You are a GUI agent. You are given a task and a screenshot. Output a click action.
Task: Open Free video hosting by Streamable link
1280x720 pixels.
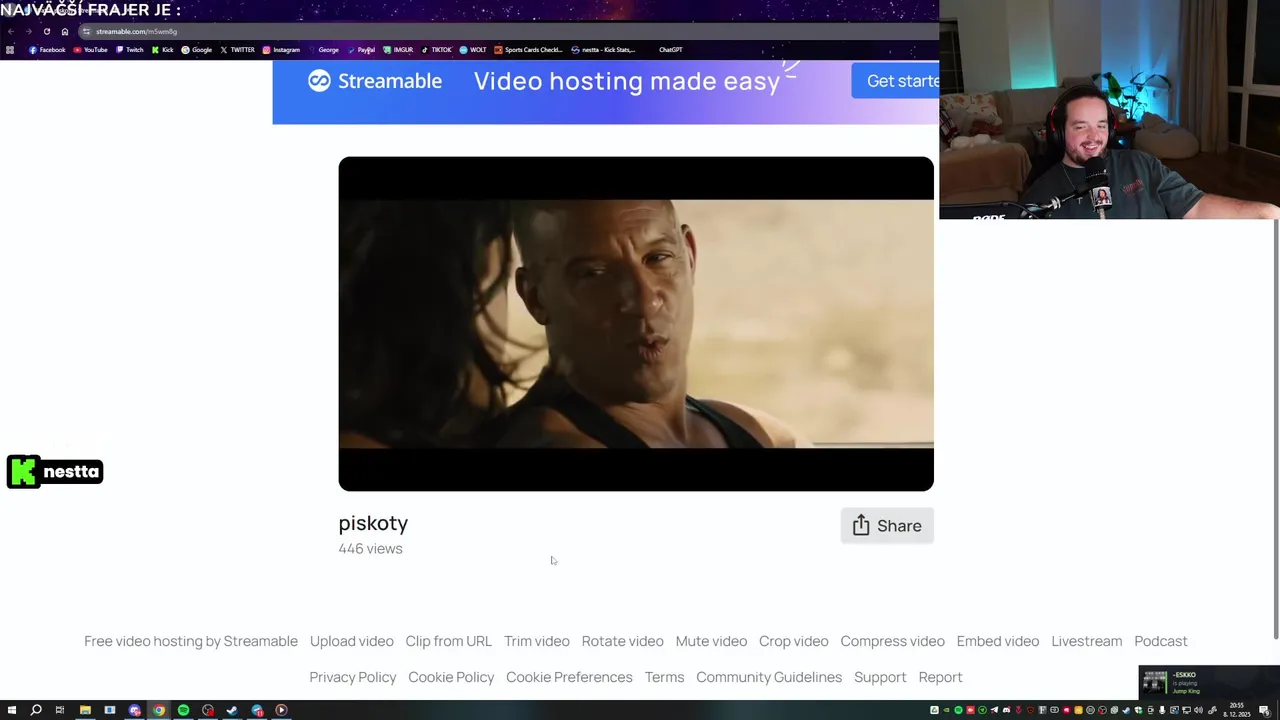point(191,641)
